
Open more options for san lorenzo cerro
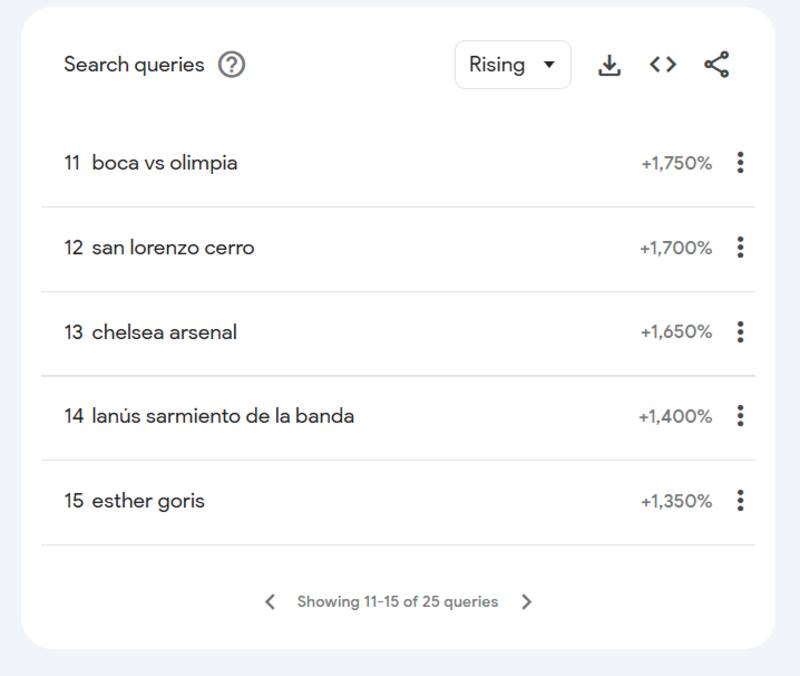click(740, 247)
